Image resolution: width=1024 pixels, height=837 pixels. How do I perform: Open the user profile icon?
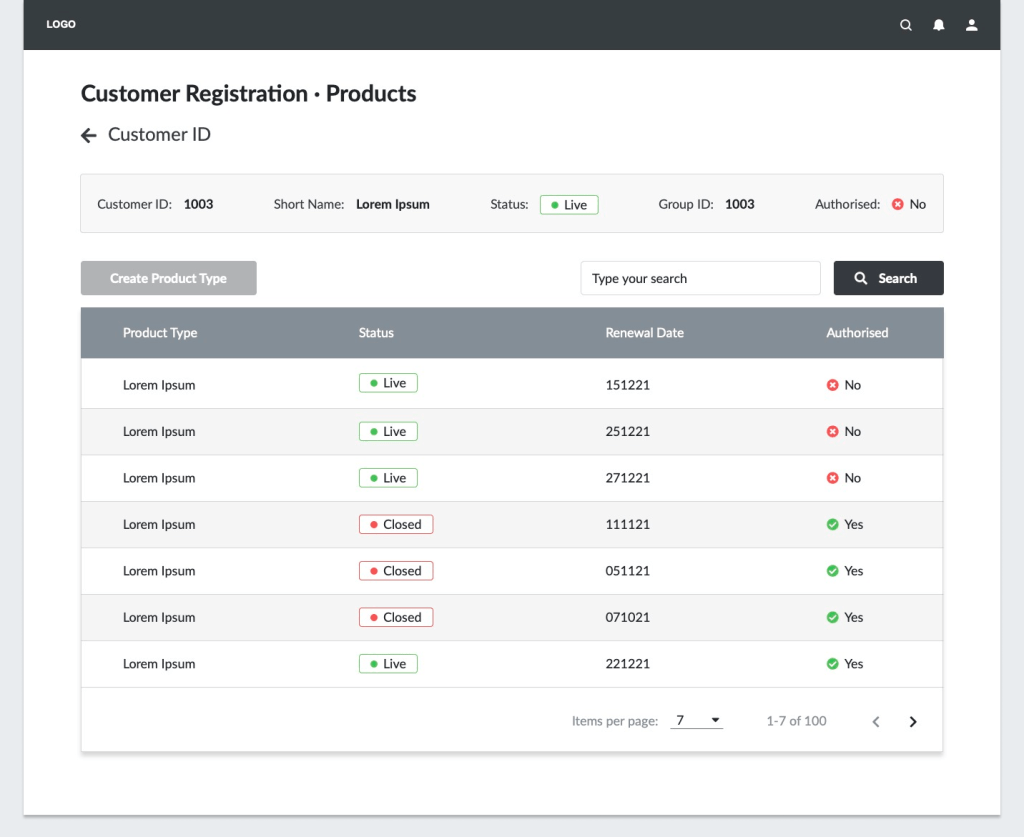[971, 25]
